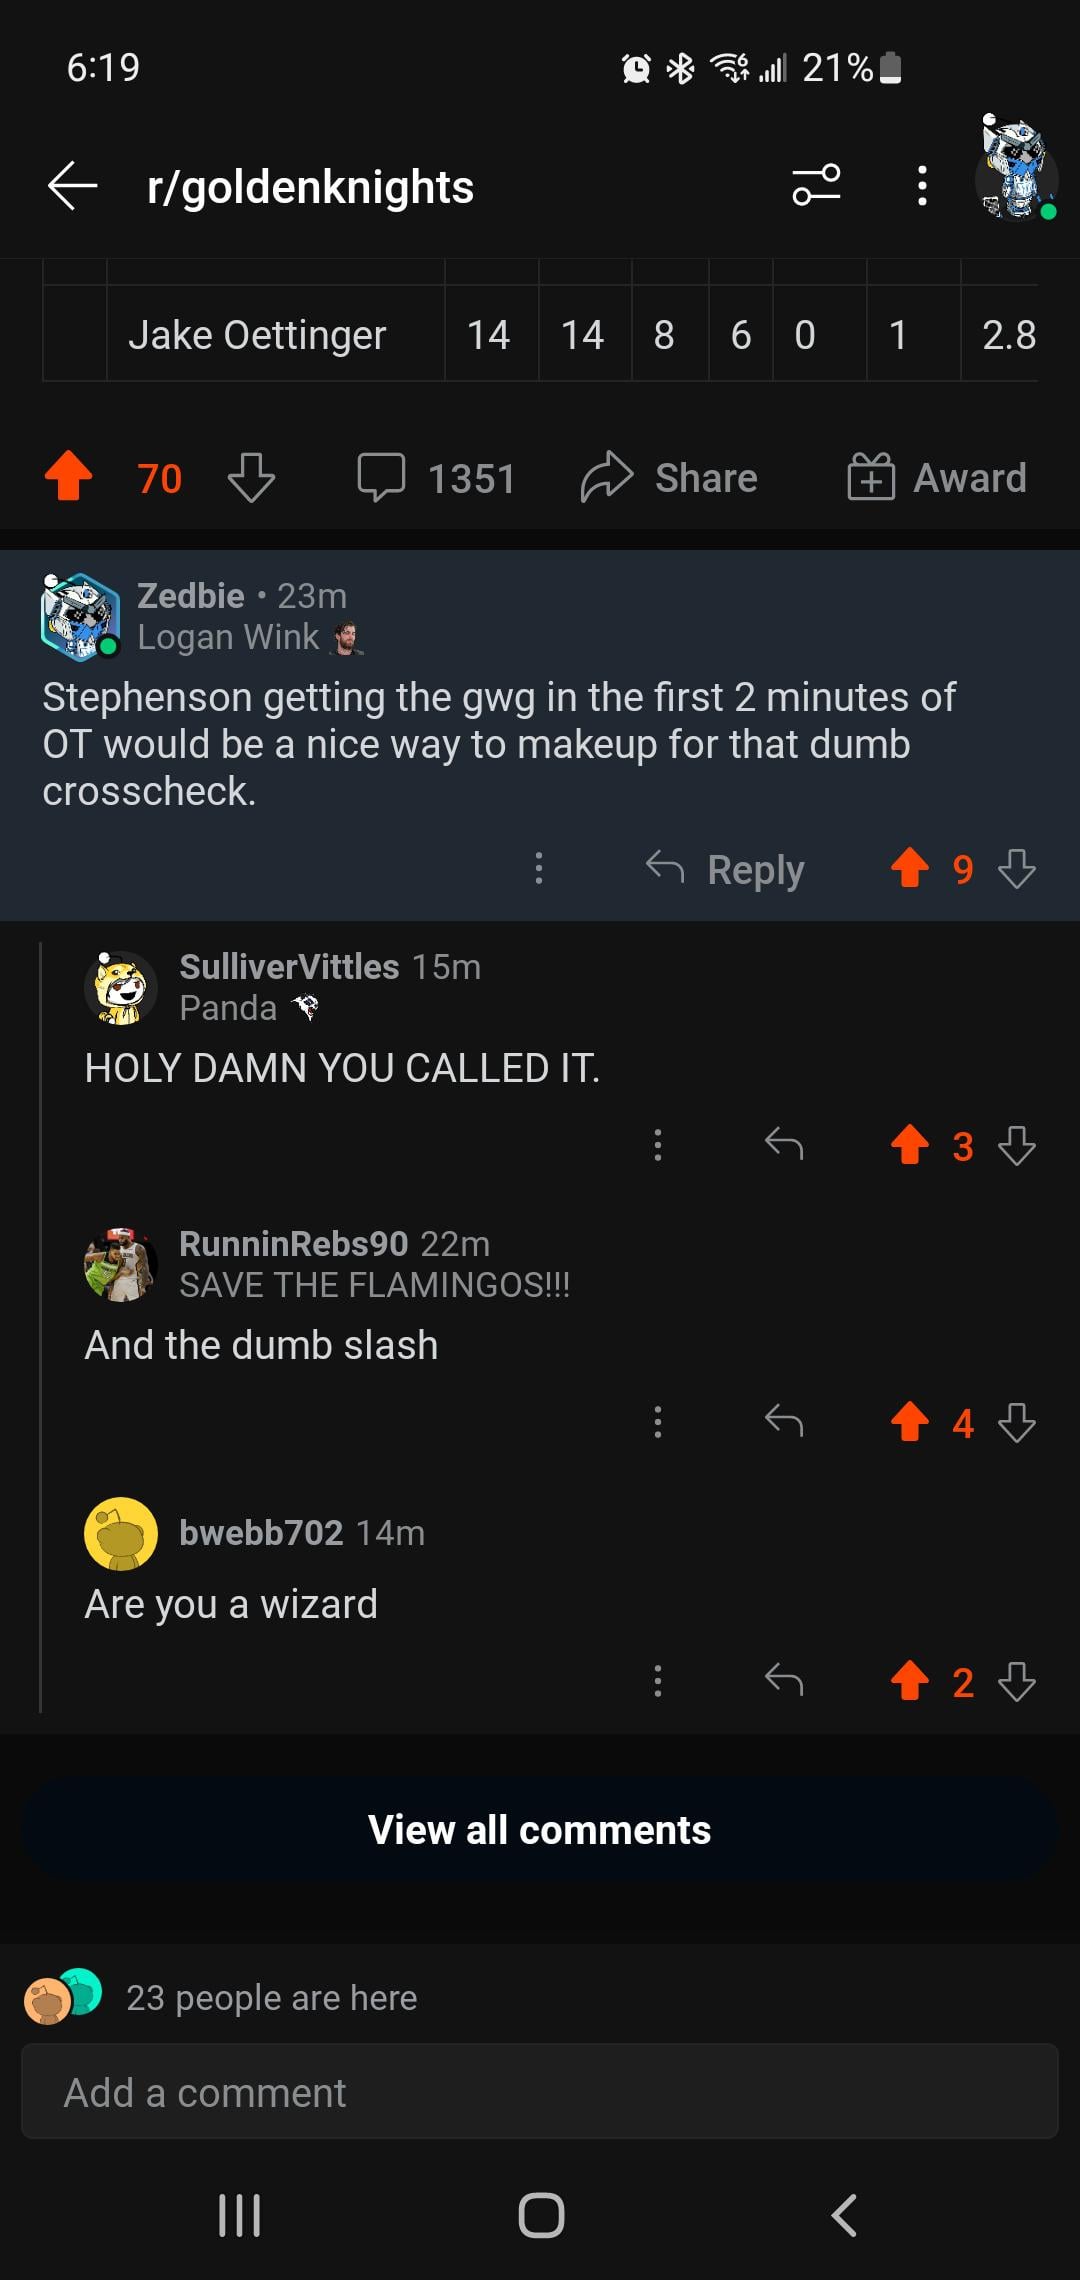Share this post
The image size is (1080, 2280).
coord(669,477)
